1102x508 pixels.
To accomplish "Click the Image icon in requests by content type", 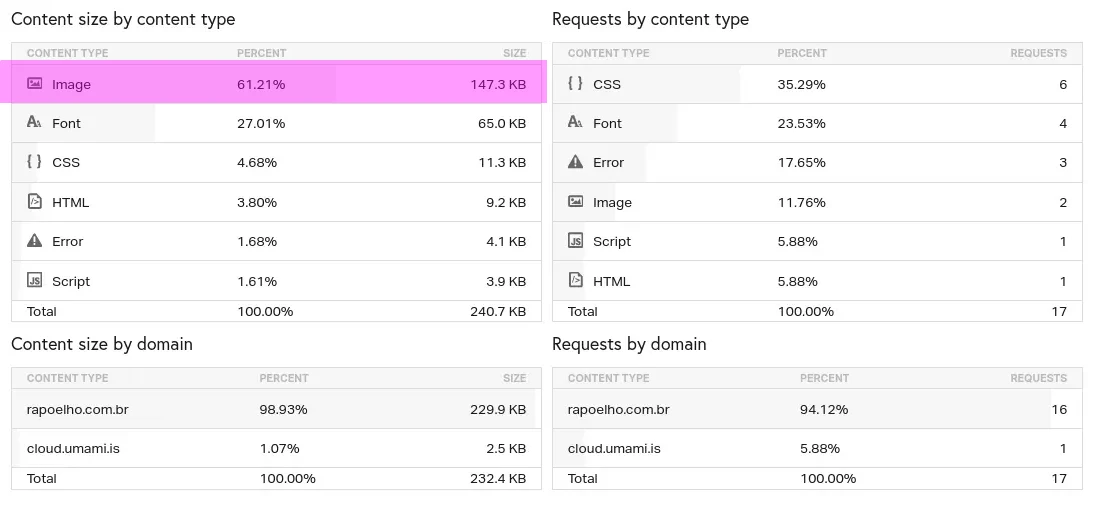I will pos(575,202).
